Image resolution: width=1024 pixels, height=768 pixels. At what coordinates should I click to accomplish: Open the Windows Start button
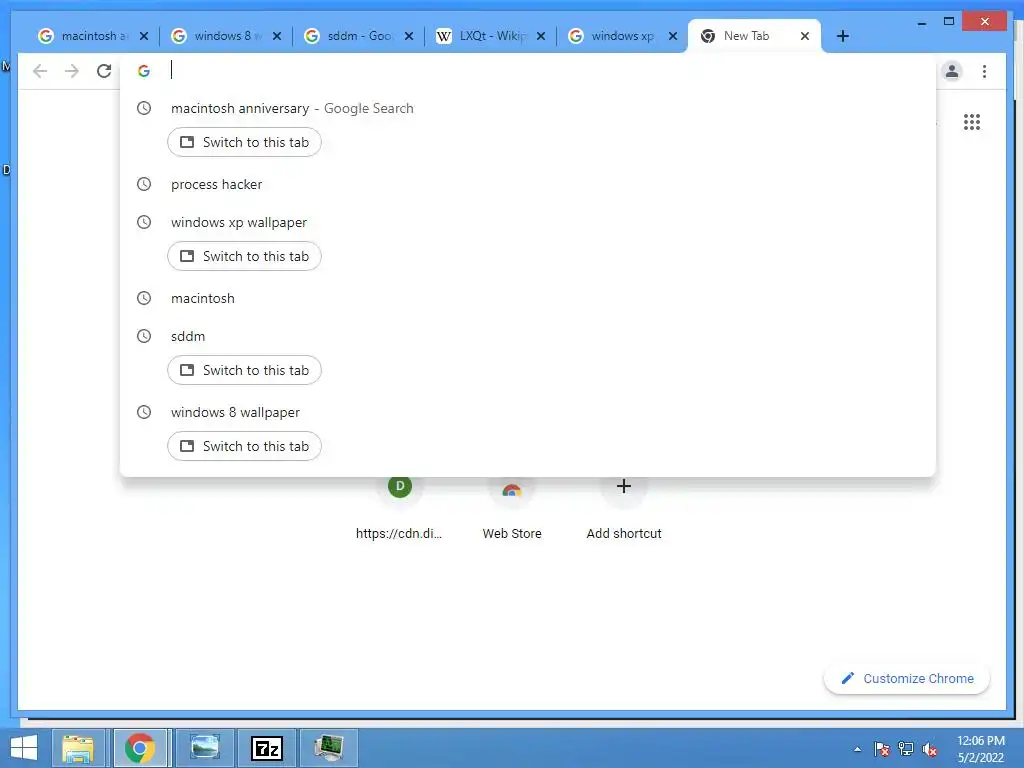pos(24,748)
